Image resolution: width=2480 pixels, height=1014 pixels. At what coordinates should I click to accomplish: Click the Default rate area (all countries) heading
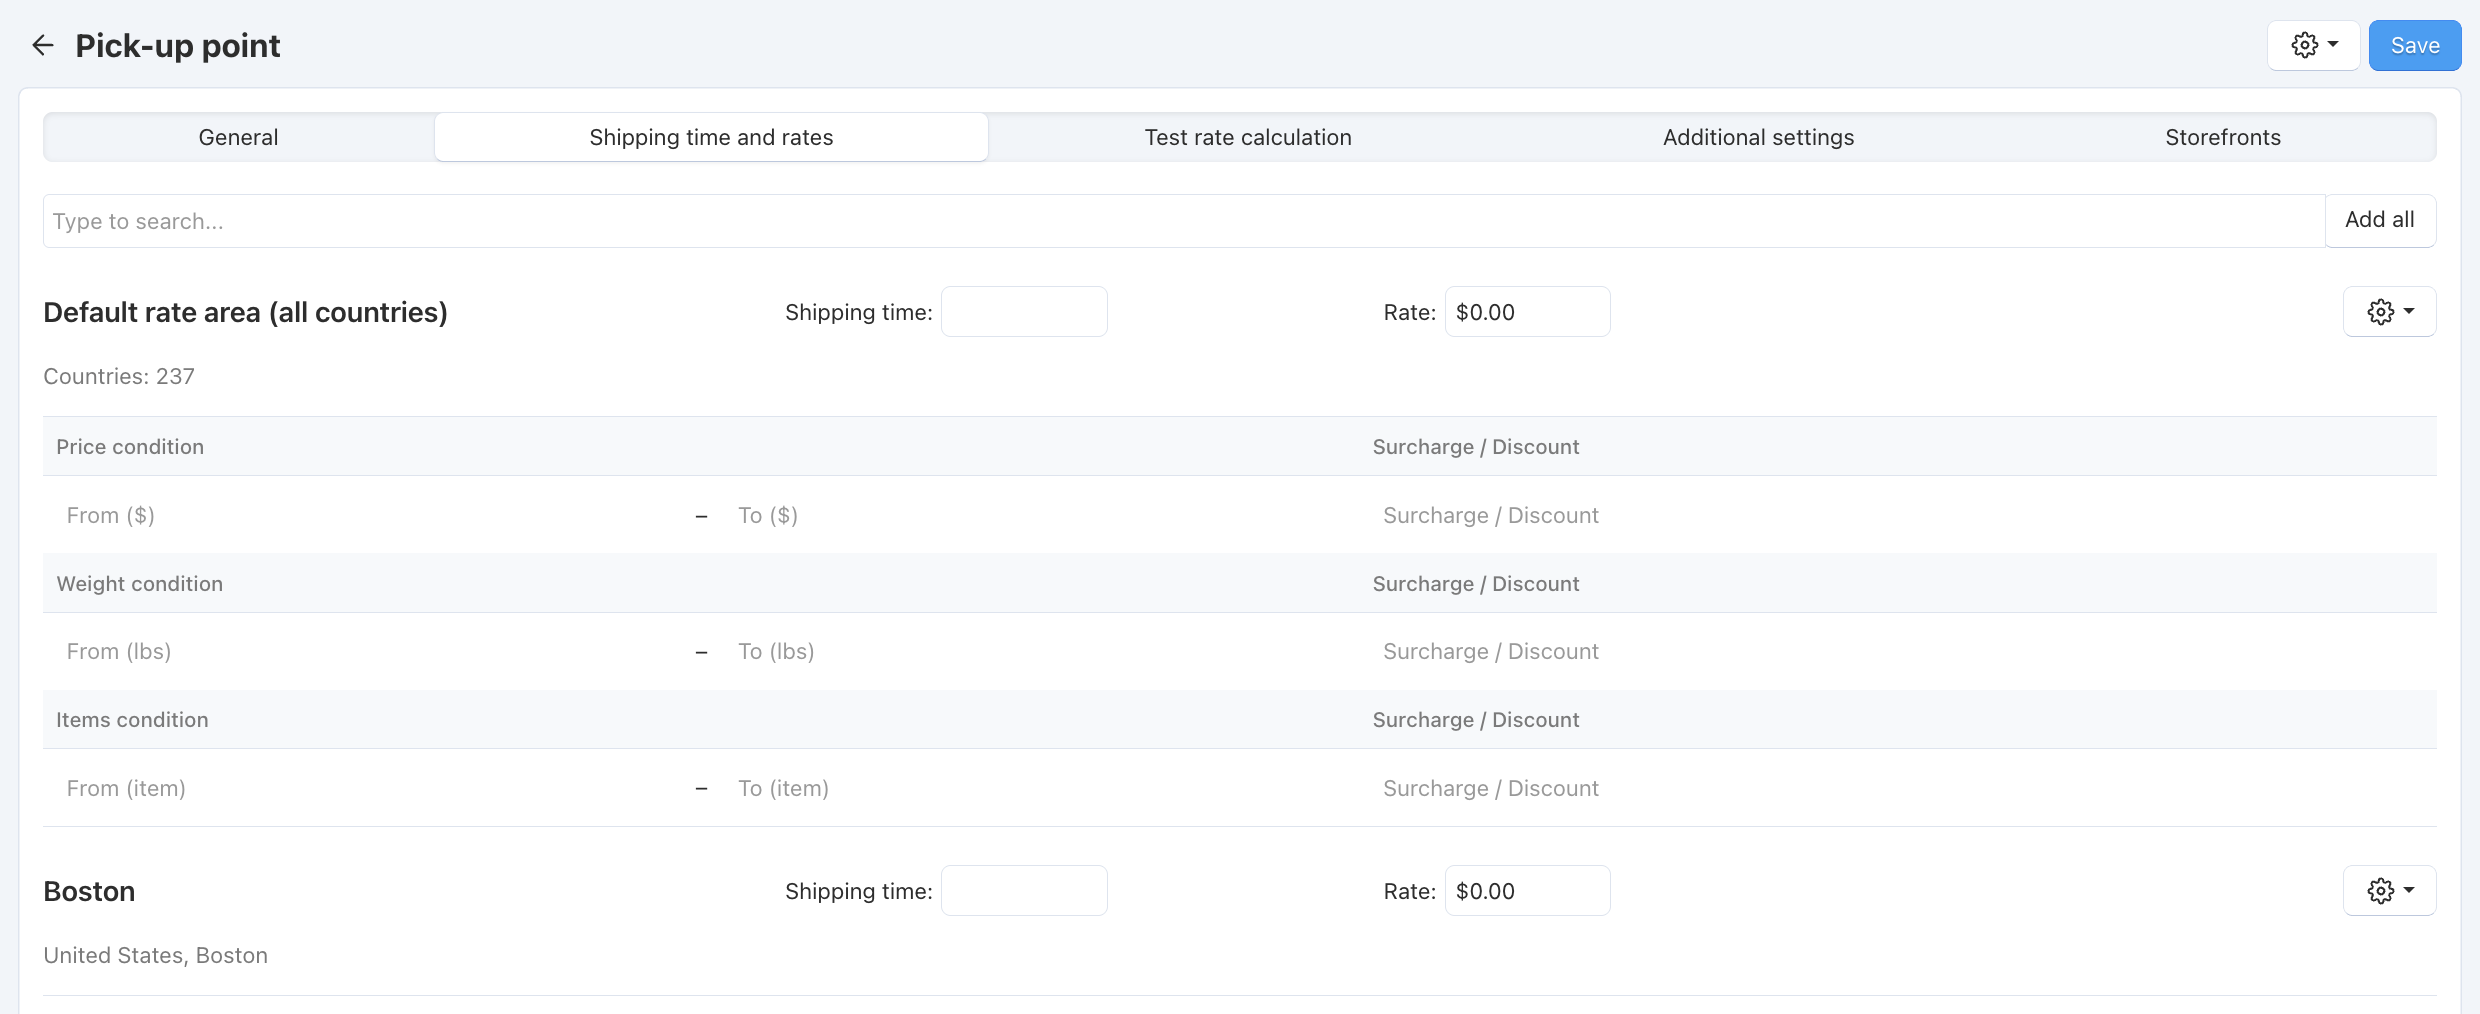(x=245, y=312)
